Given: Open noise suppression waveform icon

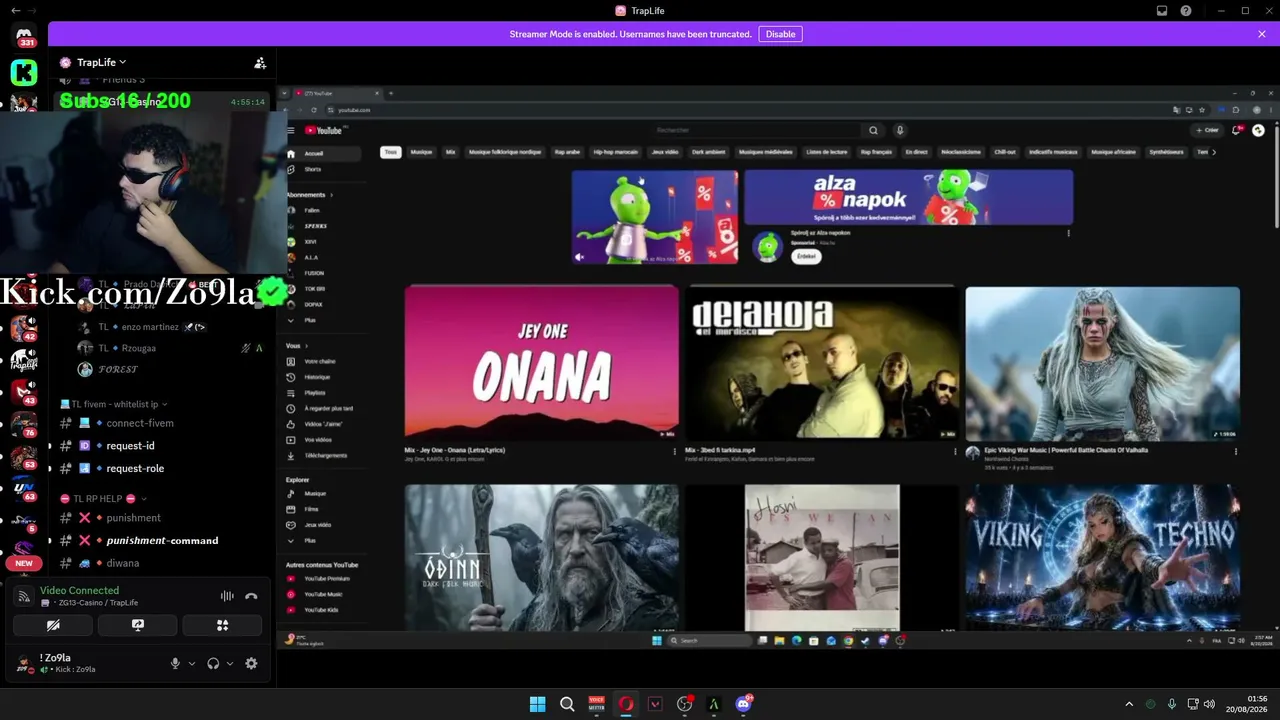Looking at the screenshot, I should (227, 596).
